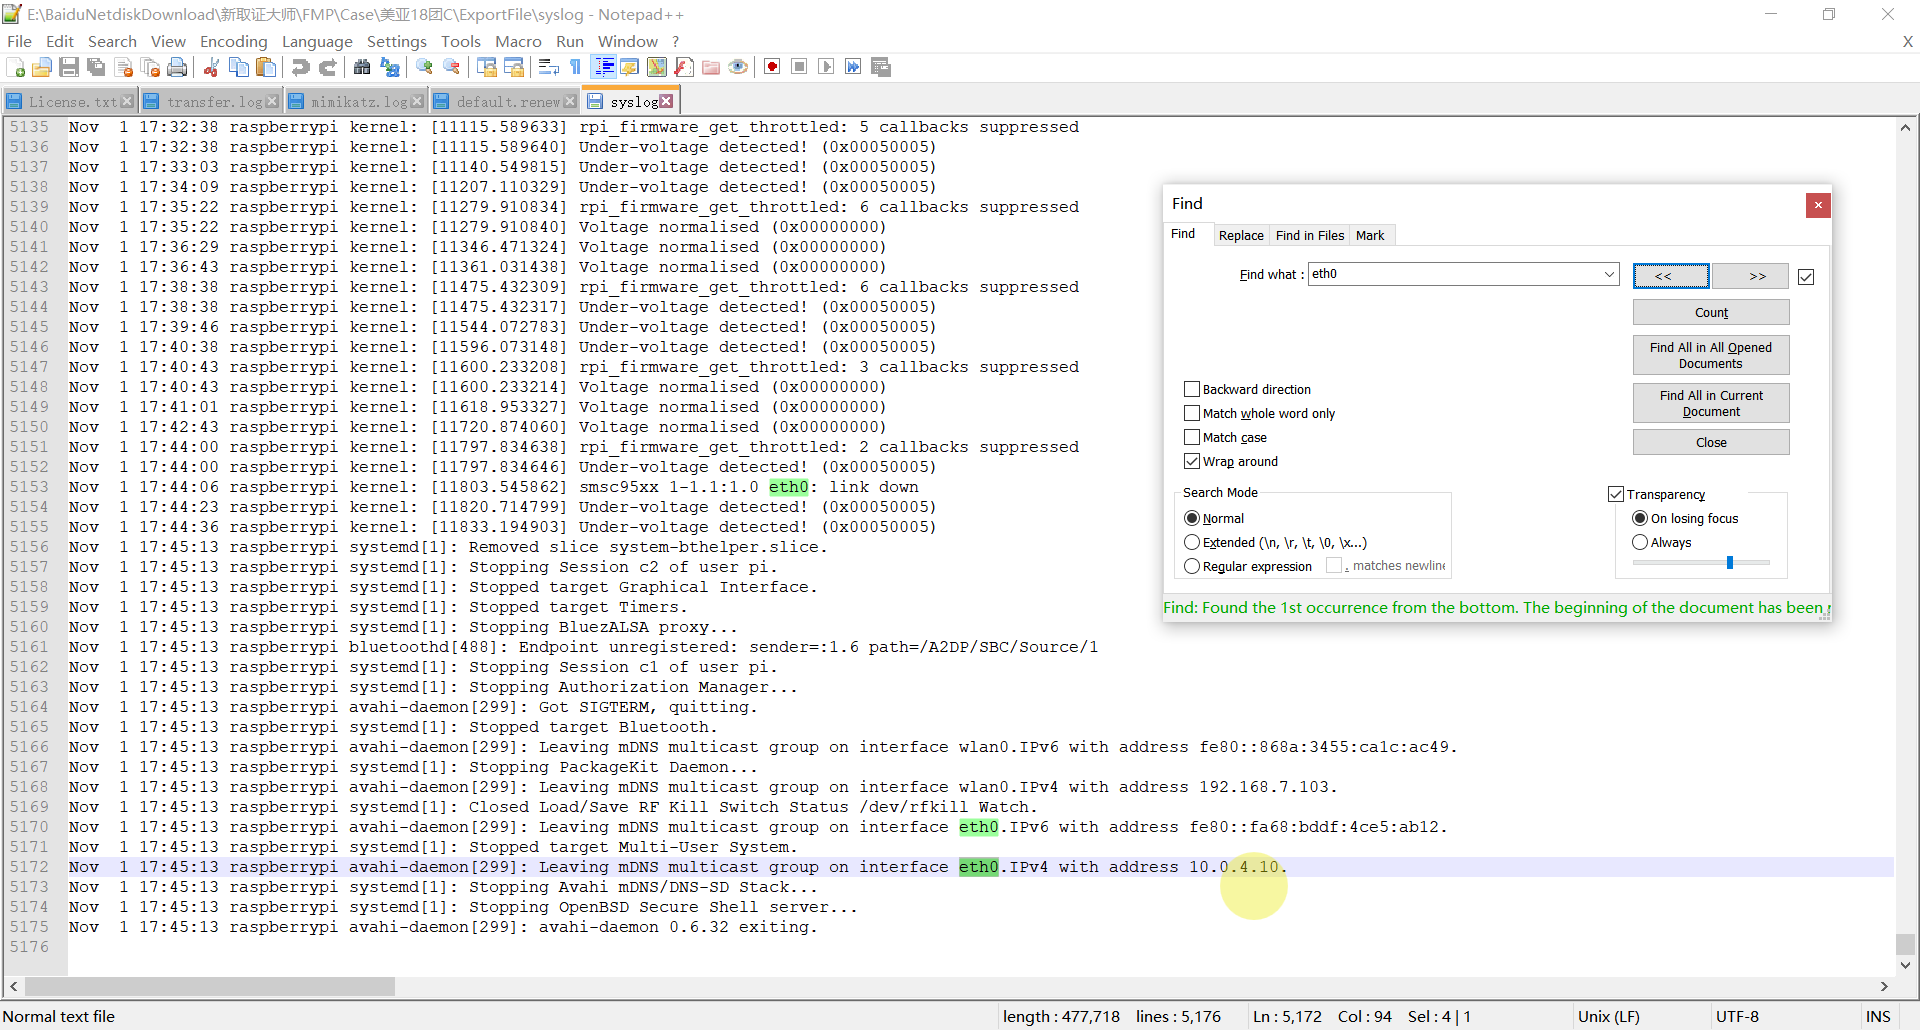Toggle the Word Wrap toolbar icon
The width and height of the screenshot is (1920, 1030).
(548, 67)
